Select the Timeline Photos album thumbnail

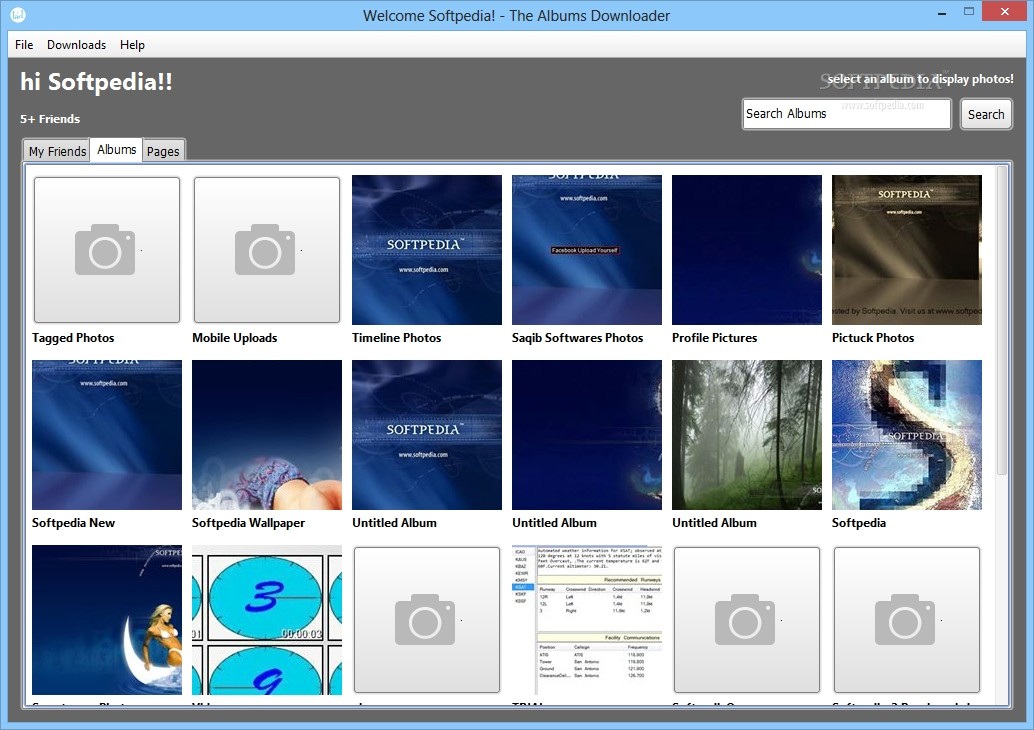click(x=427, y=250)
